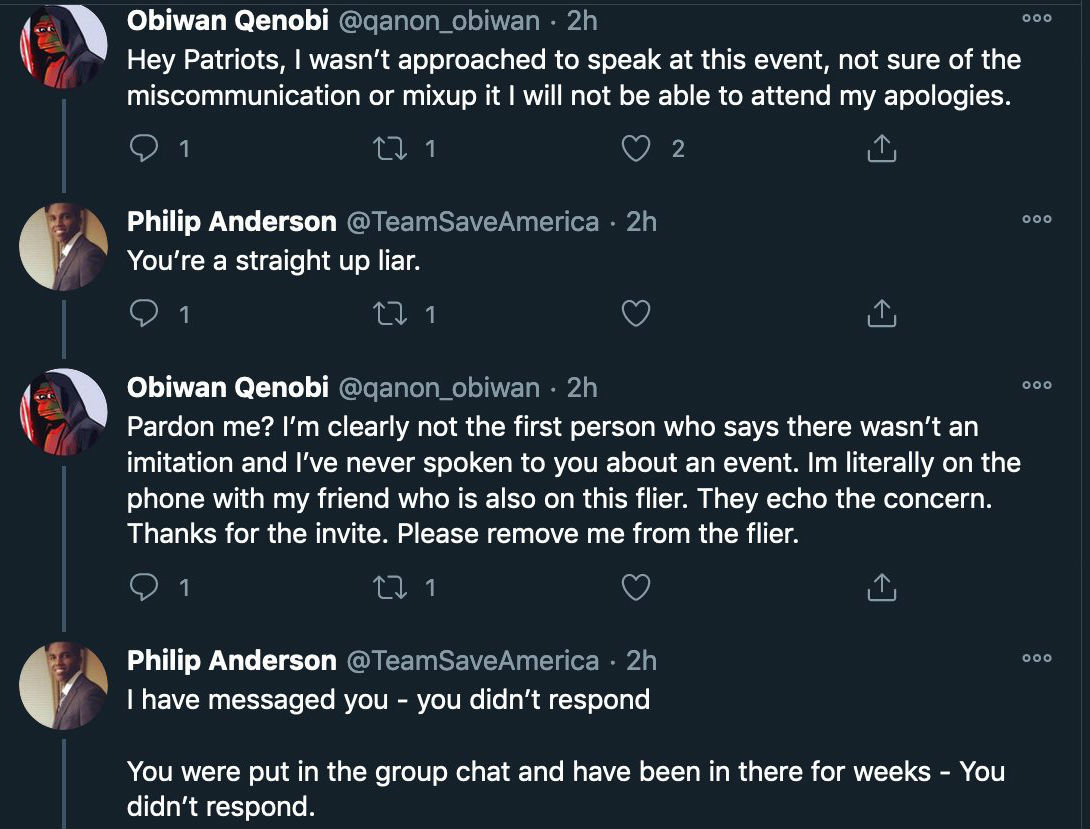Image resolution: width=1090 pixels, height=829 pixels.
Task: Retweet 'You're a straight up liar' tweet
Action: 391,314
